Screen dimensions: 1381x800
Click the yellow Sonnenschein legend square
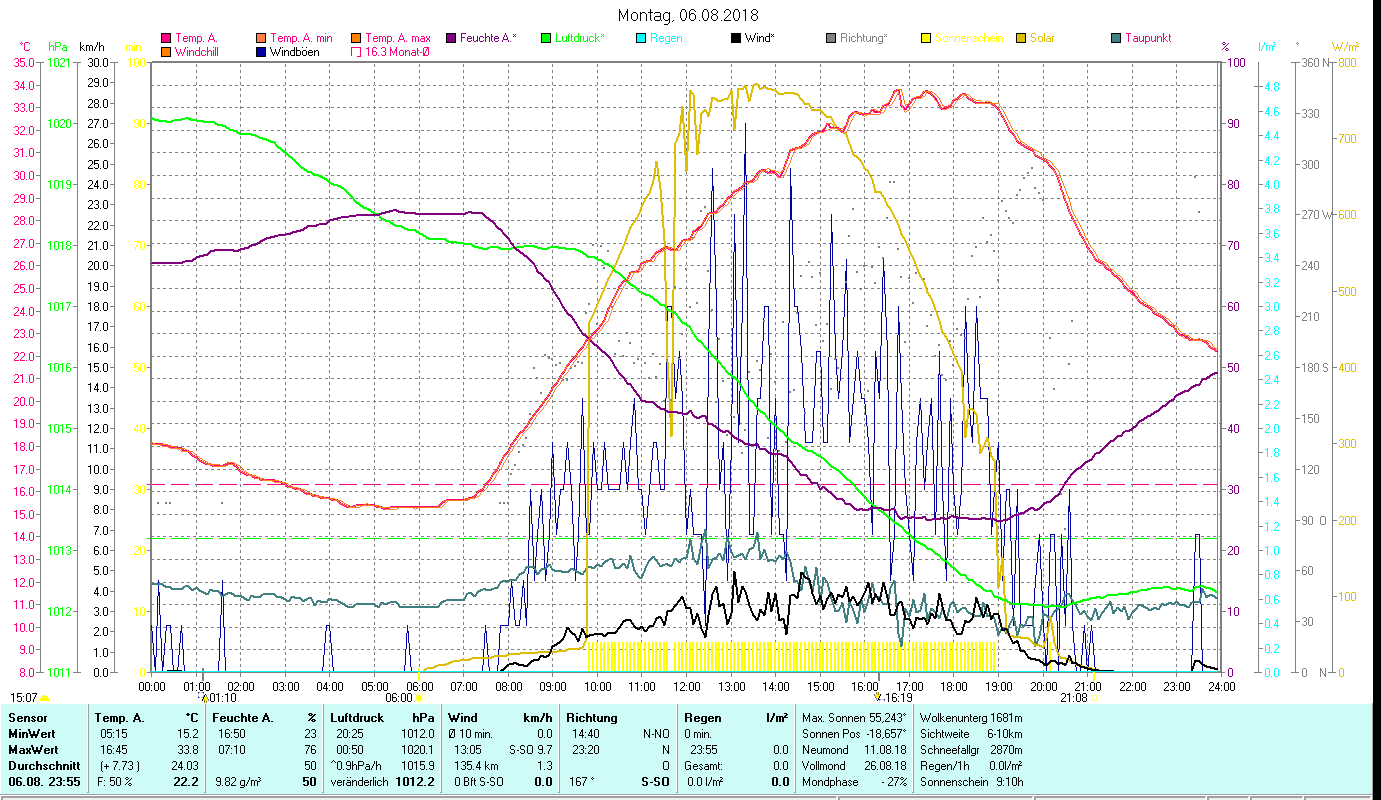point(926,39)
